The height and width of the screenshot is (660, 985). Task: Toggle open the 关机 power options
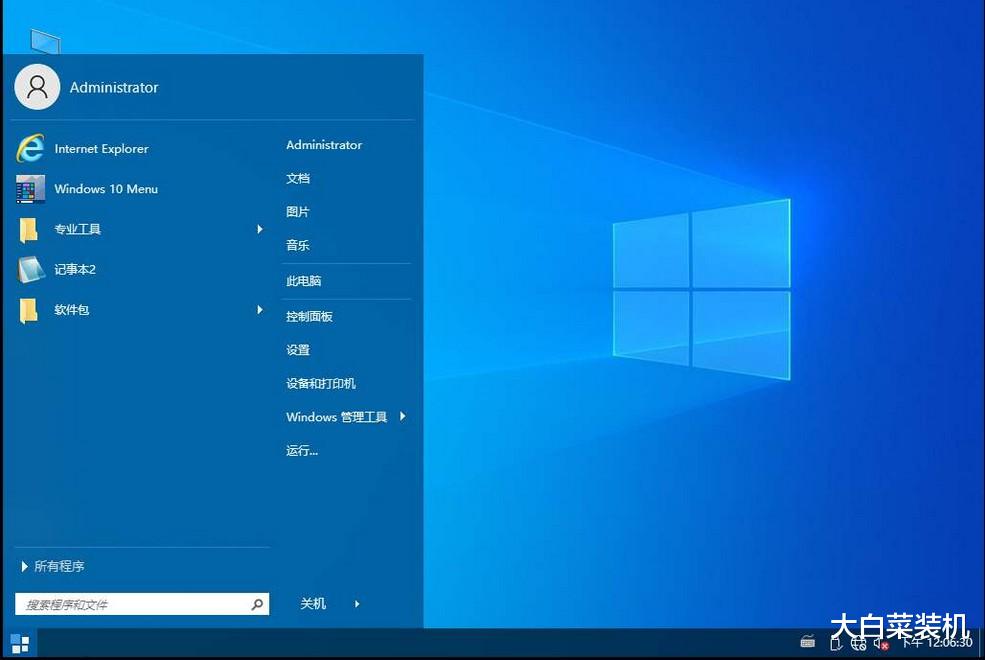pyautogui.click(x=313, y=604)
